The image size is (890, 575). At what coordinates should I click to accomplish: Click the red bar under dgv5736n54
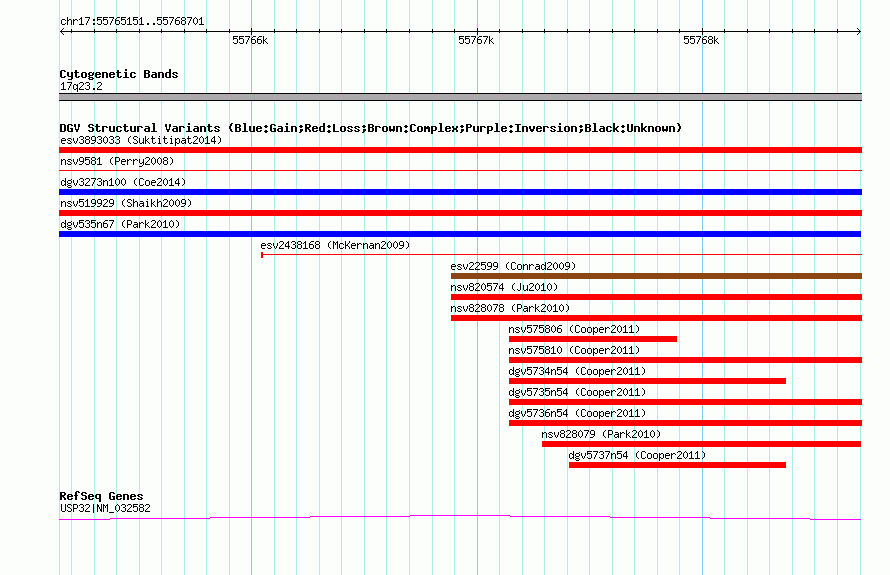(685, 423)
